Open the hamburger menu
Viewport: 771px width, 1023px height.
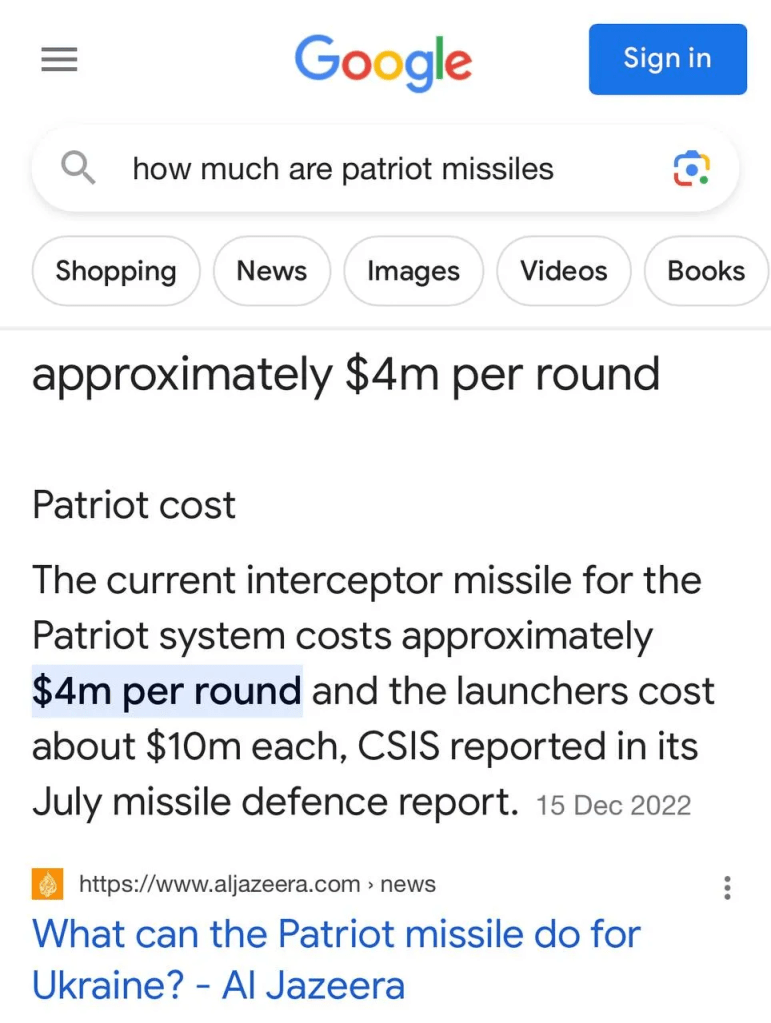coord(59,60)
